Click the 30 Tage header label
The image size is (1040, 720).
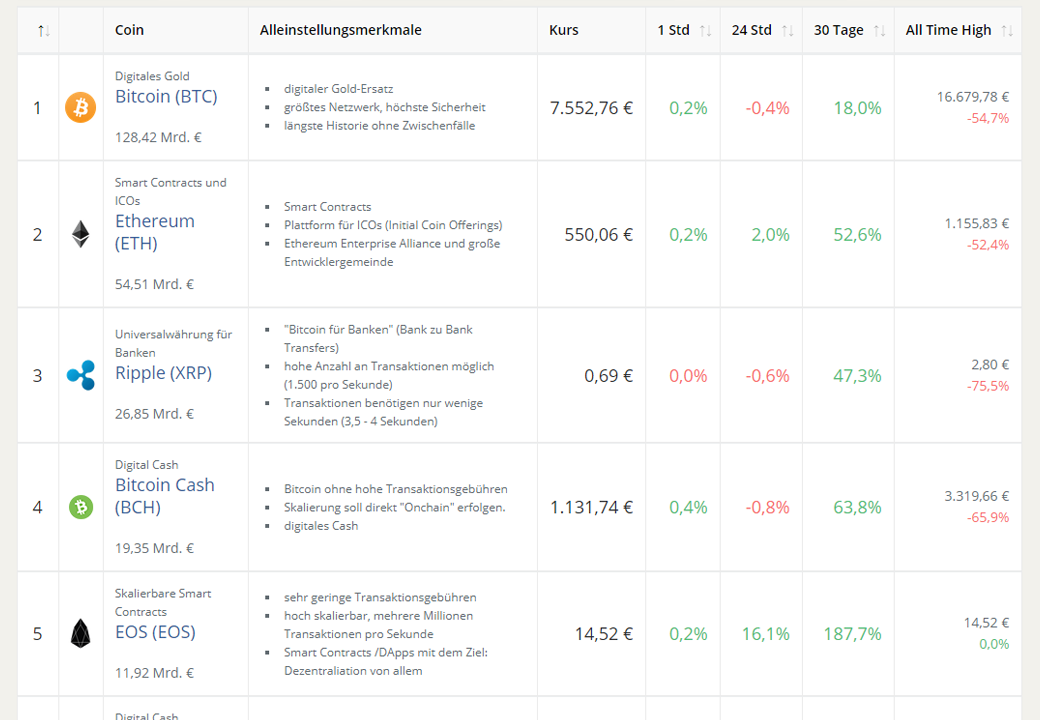click(838, 30)
